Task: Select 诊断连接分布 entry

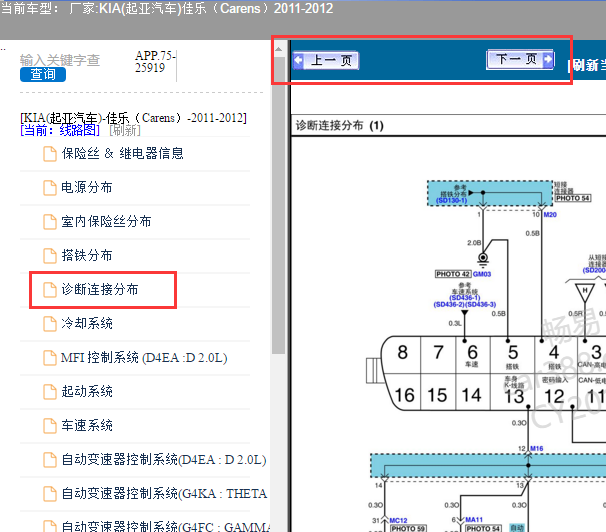Action: 100,289
